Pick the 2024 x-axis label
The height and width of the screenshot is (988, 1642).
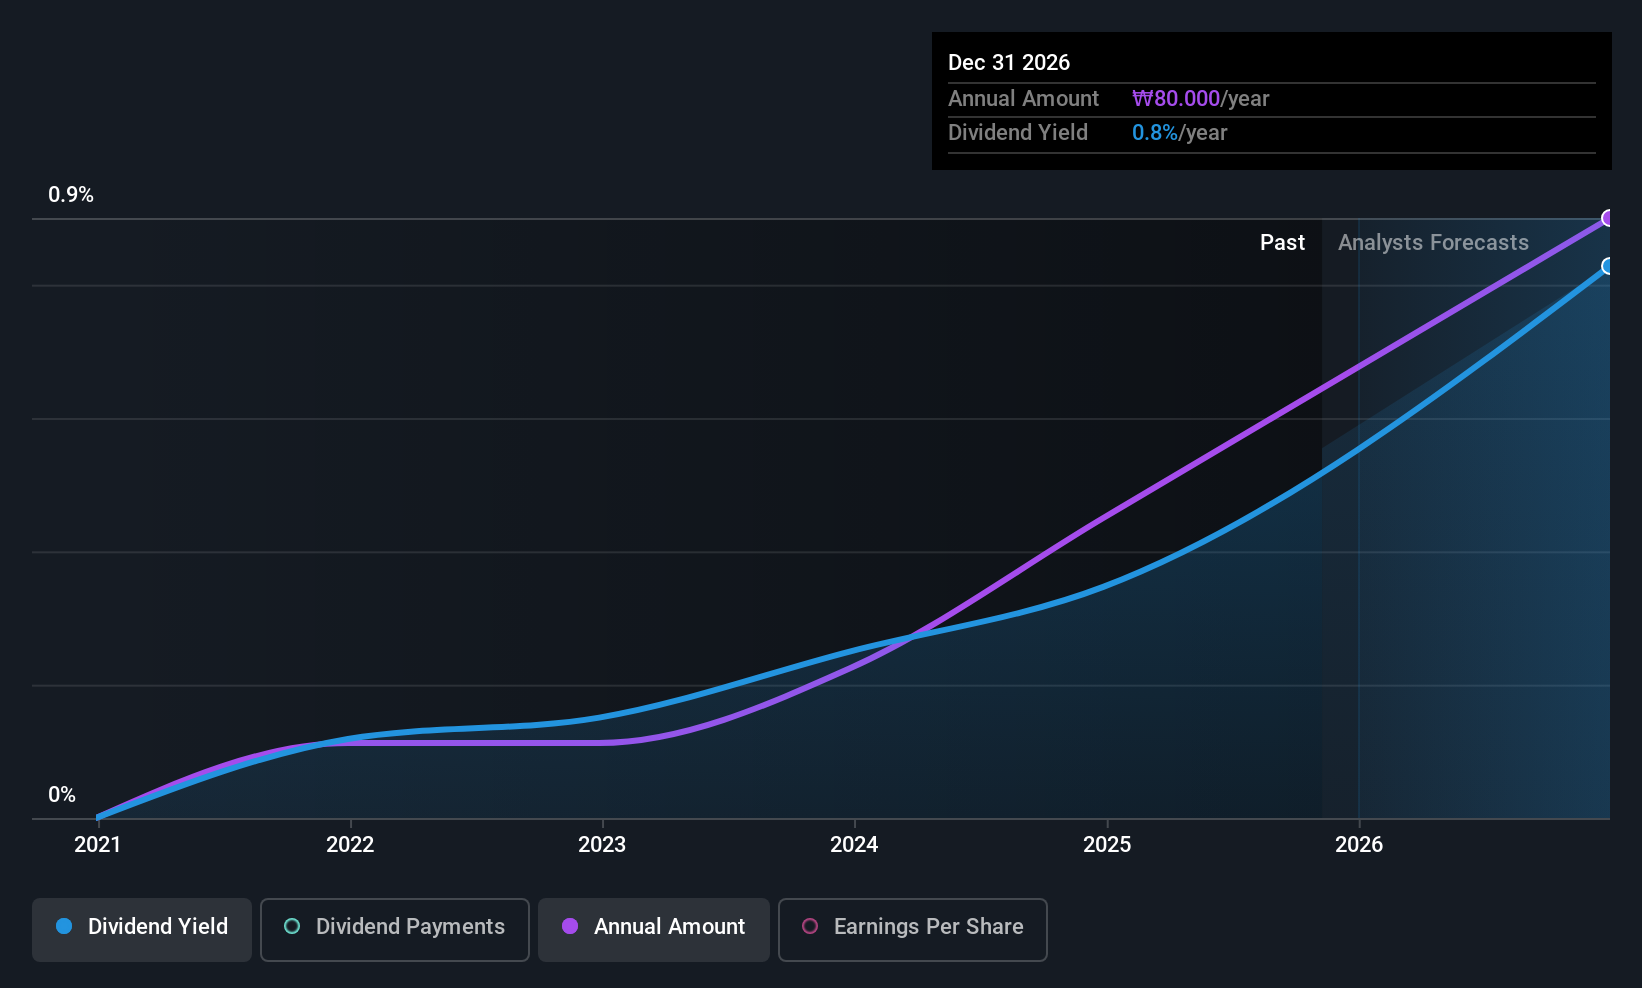pyautogui.click(x=854, y=845)
